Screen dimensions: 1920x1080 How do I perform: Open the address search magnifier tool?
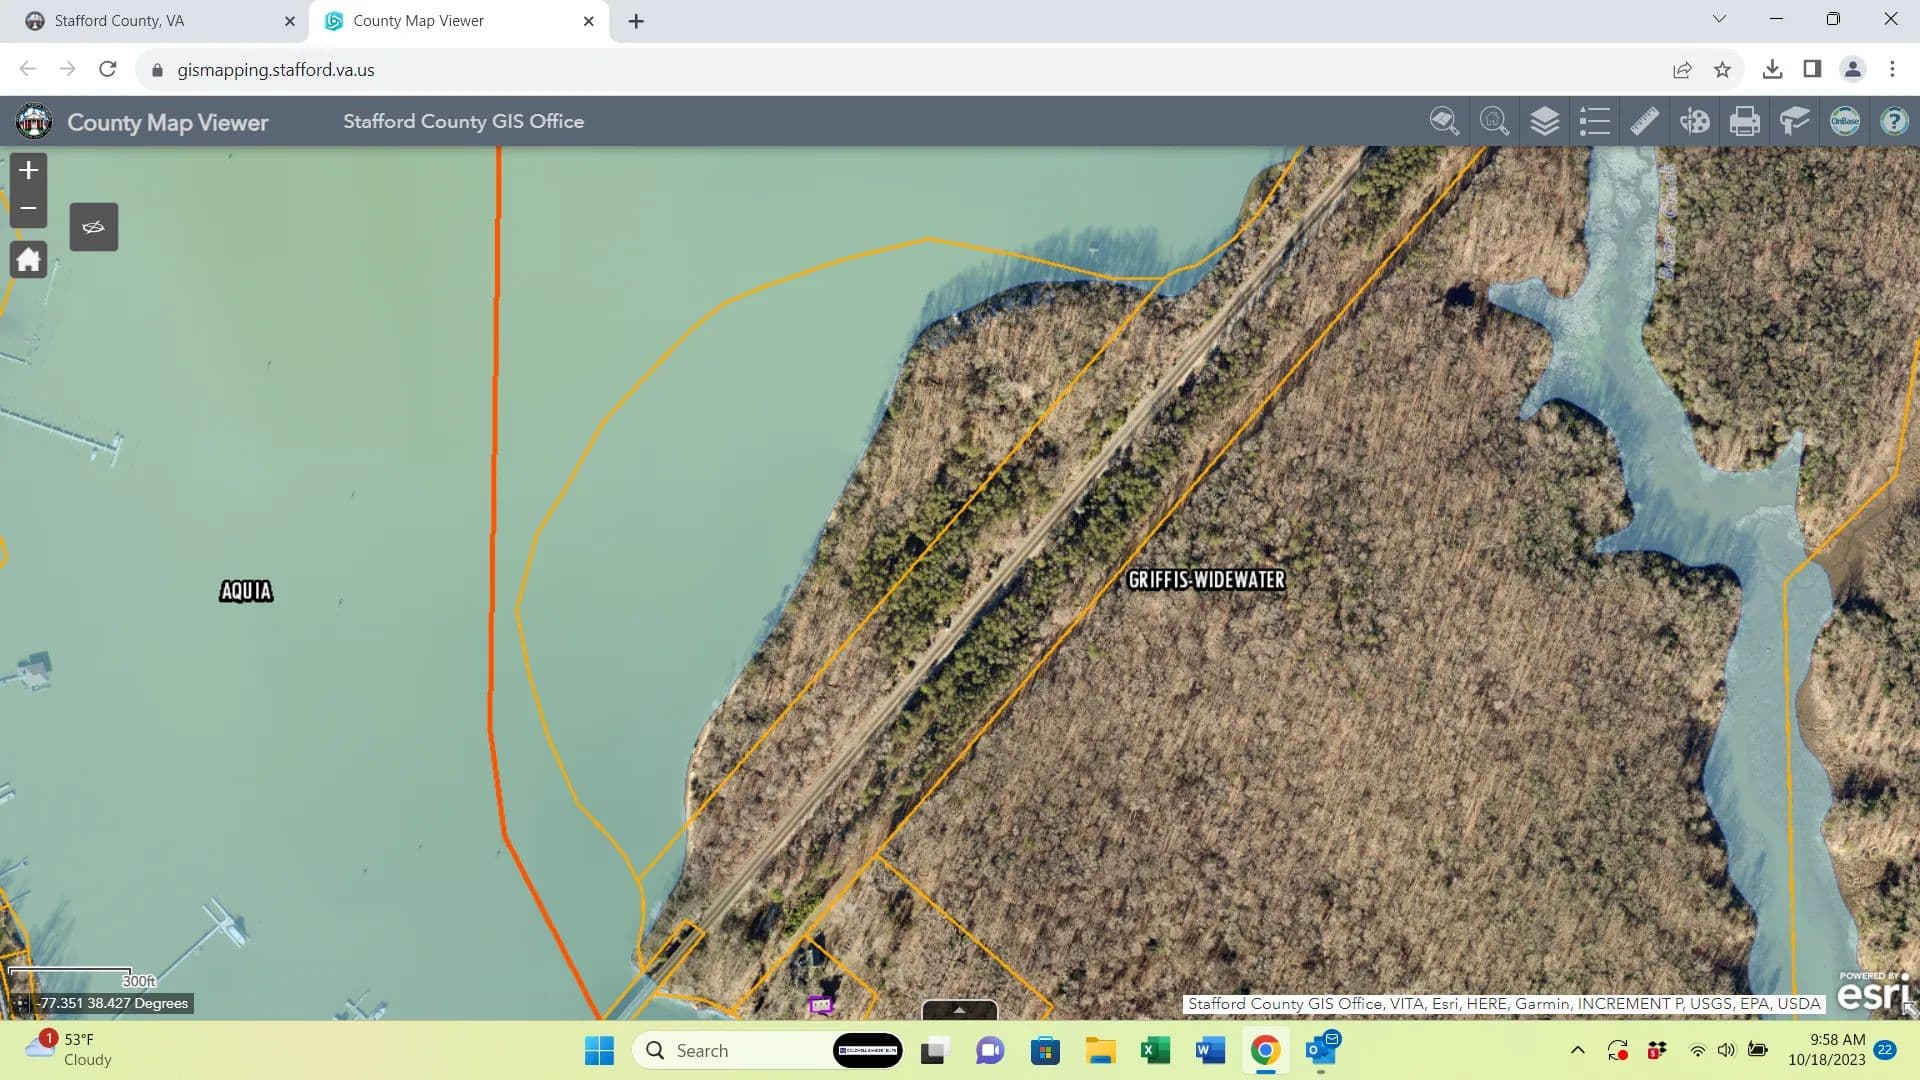(1494, 122)
